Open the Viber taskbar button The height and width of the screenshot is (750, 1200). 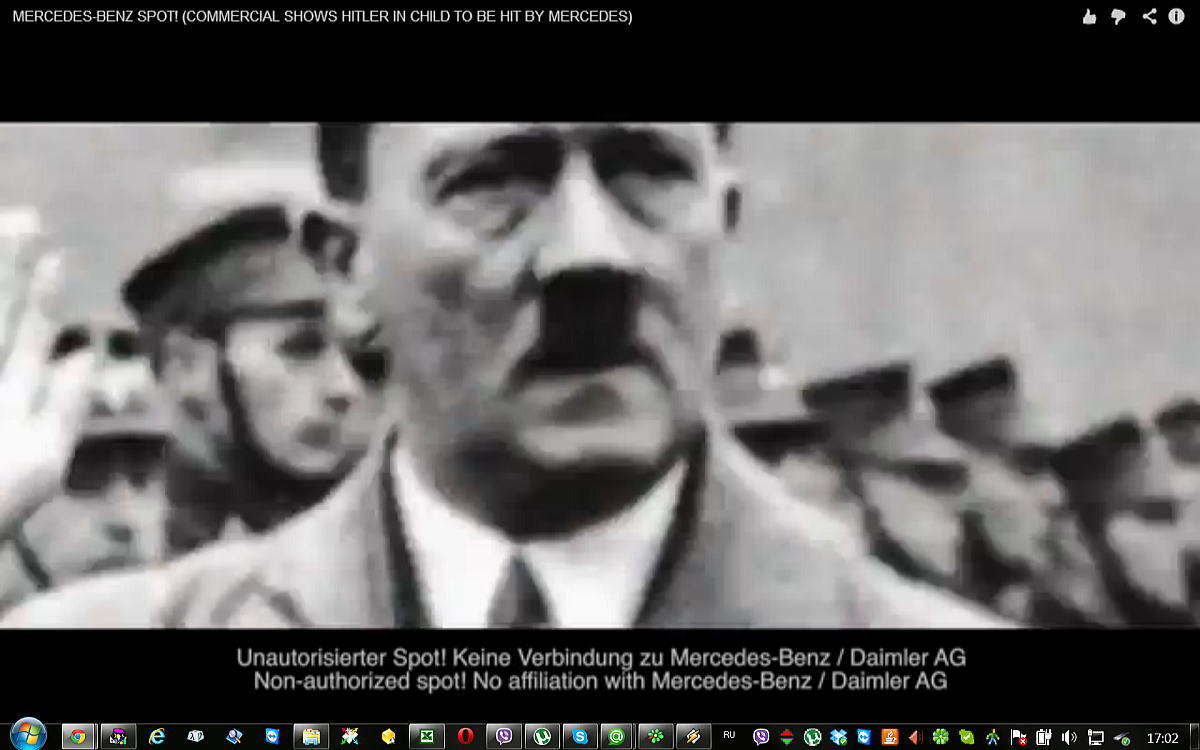pos(504,737)
